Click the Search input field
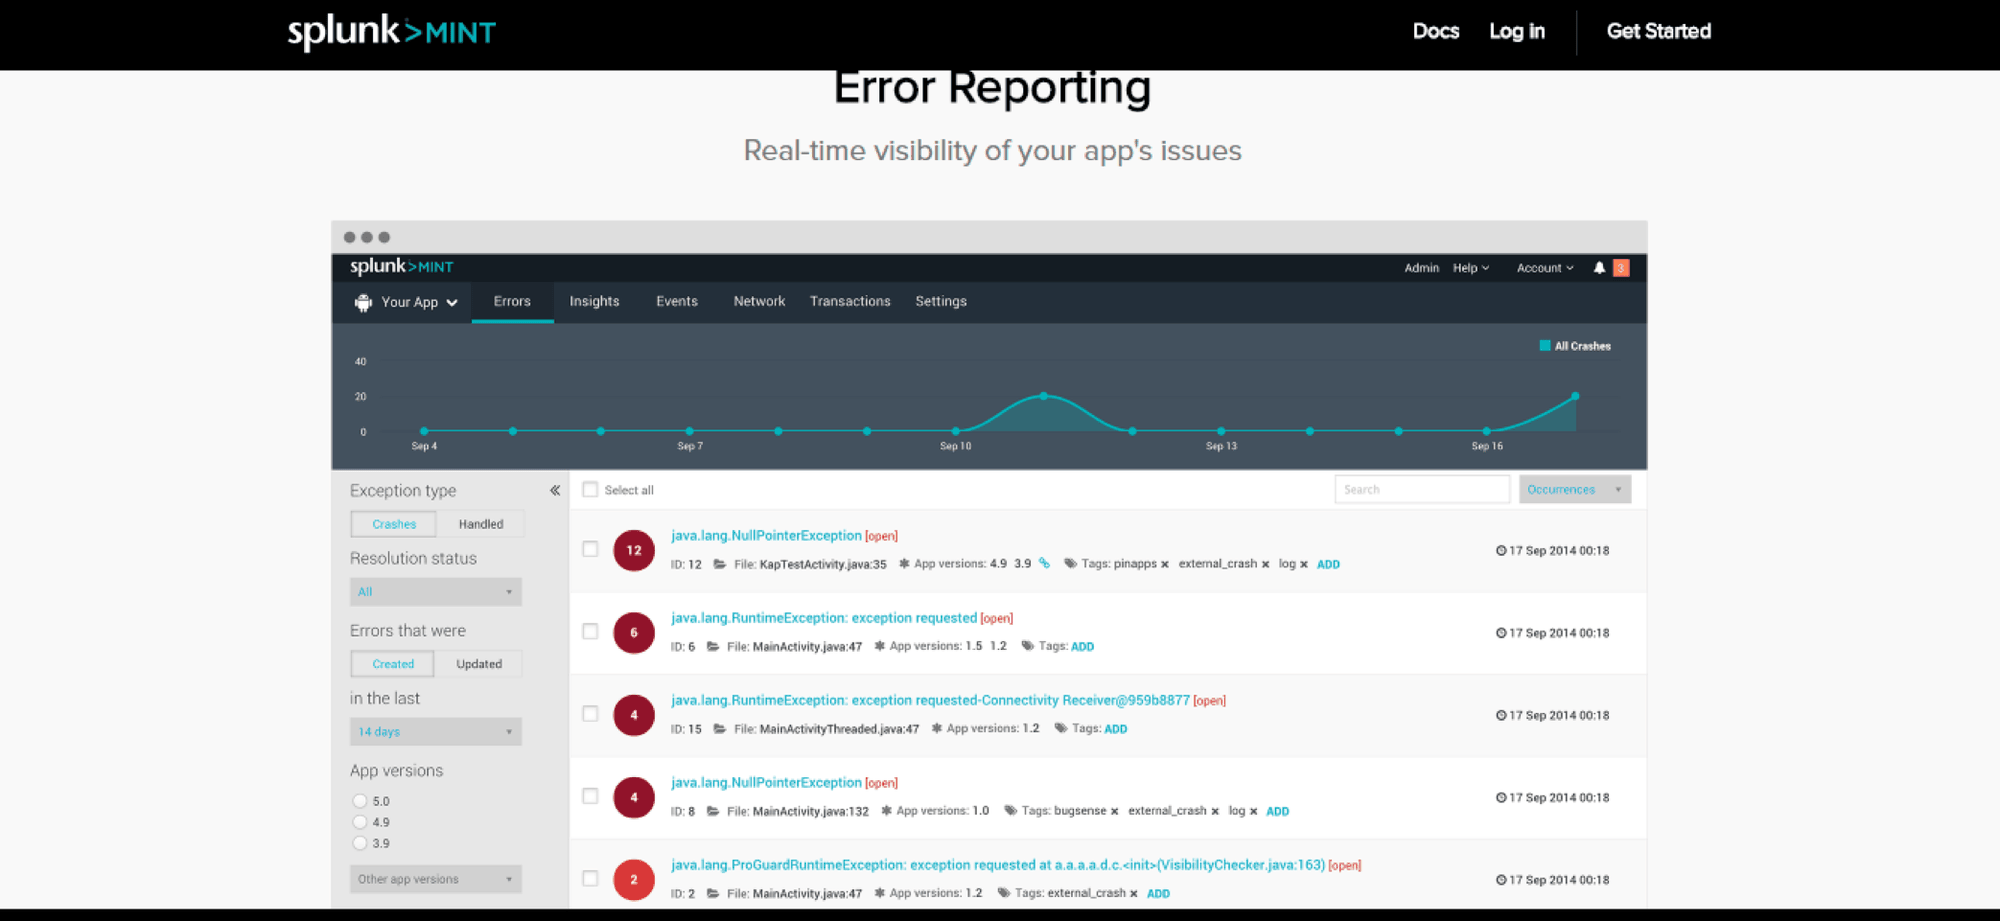2000x921 pixels. pyautogui.click(x=1422, y=489)
